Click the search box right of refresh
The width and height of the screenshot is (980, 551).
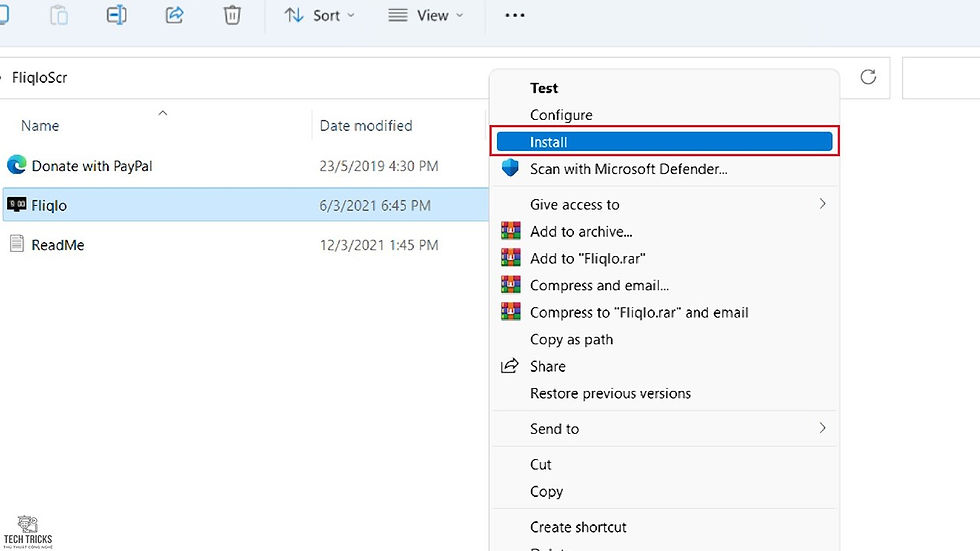pos(941,77)
